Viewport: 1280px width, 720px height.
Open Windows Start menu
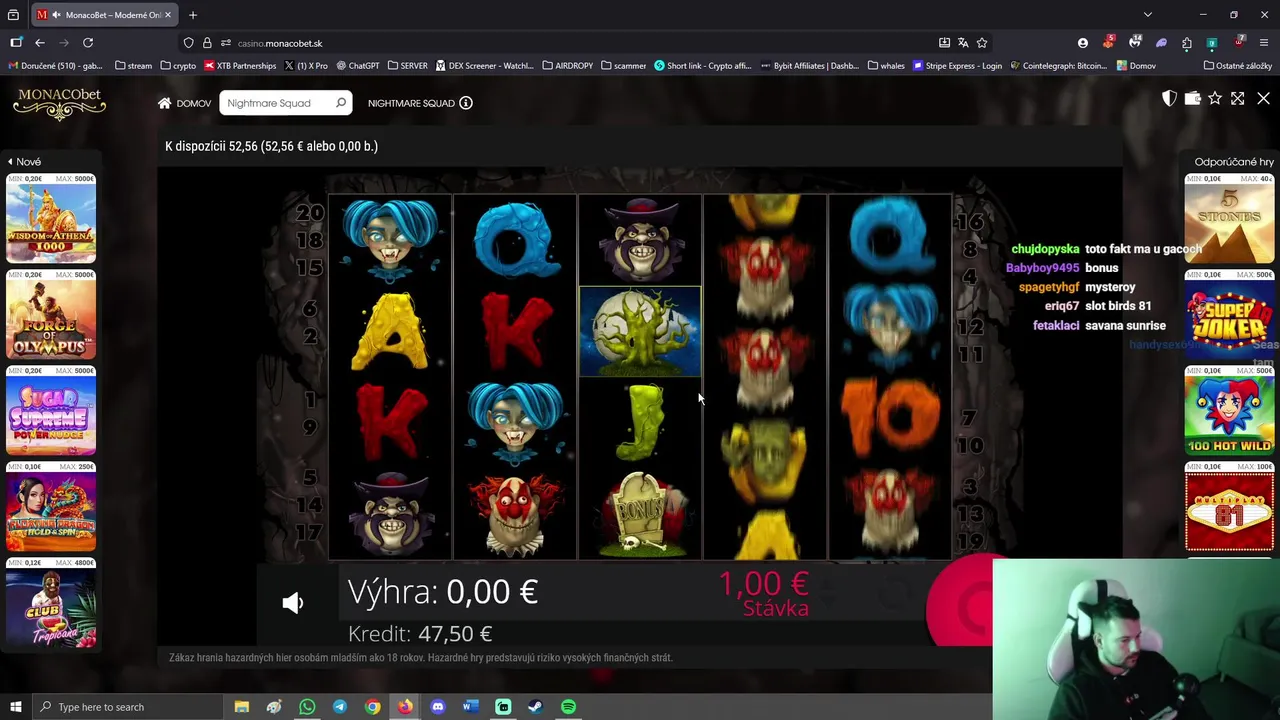tap(15, 707)
